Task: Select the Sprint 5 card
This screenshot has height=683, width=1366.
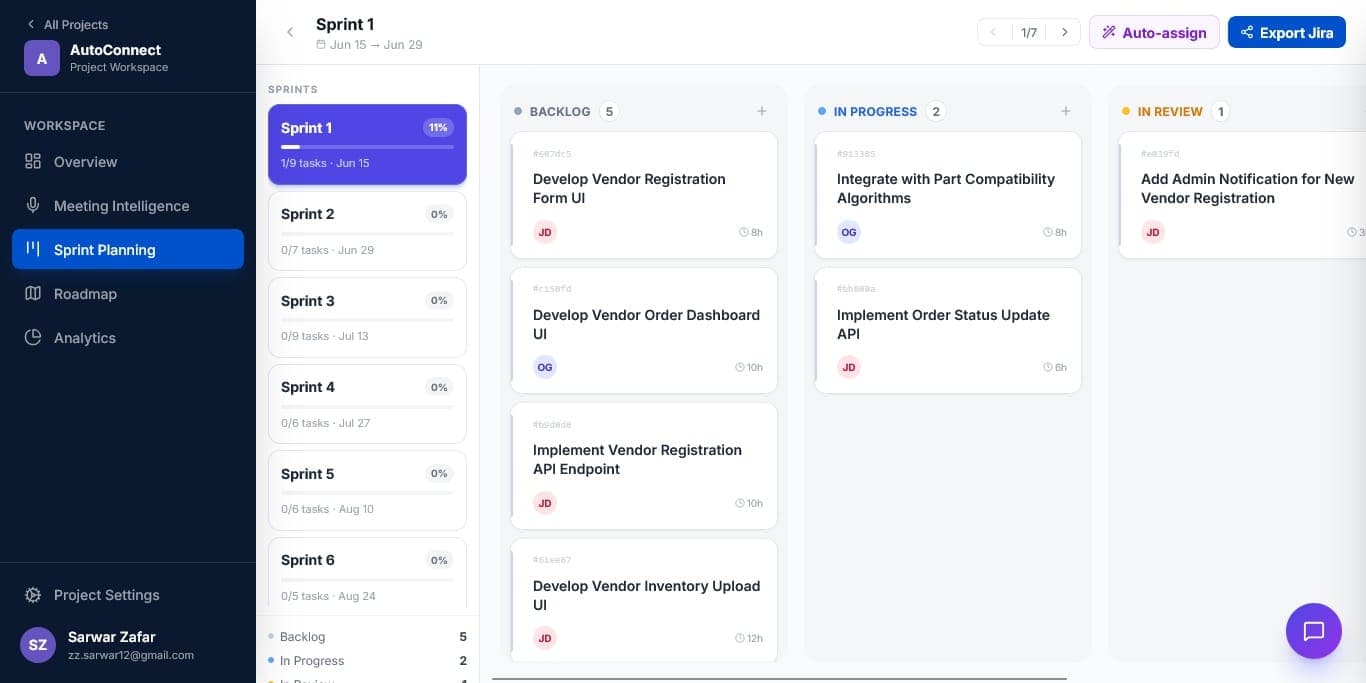Action: pyautogui.click(x=367, y=490)
